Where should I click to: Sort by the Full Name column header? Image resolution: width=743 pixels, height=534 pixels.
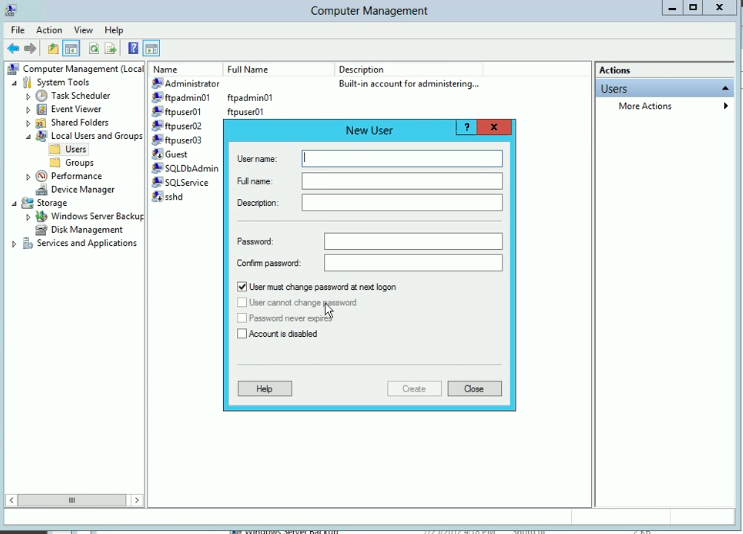[279, 70]
